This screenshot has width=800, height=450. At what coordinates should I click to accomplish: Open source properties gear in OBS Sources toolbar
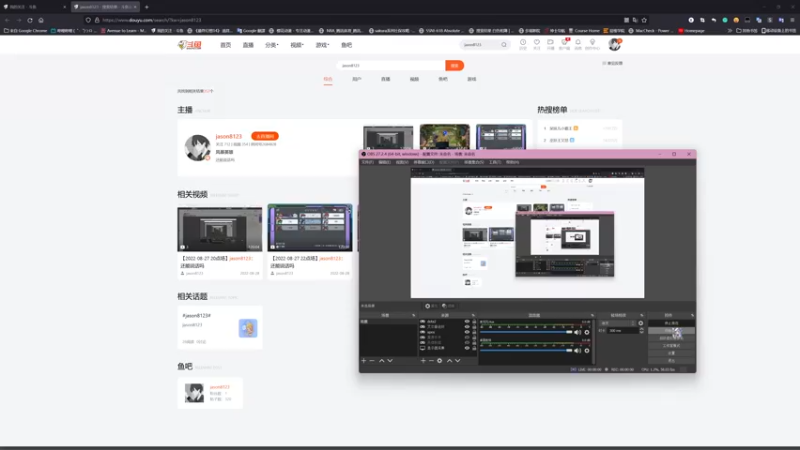[439, 361]
